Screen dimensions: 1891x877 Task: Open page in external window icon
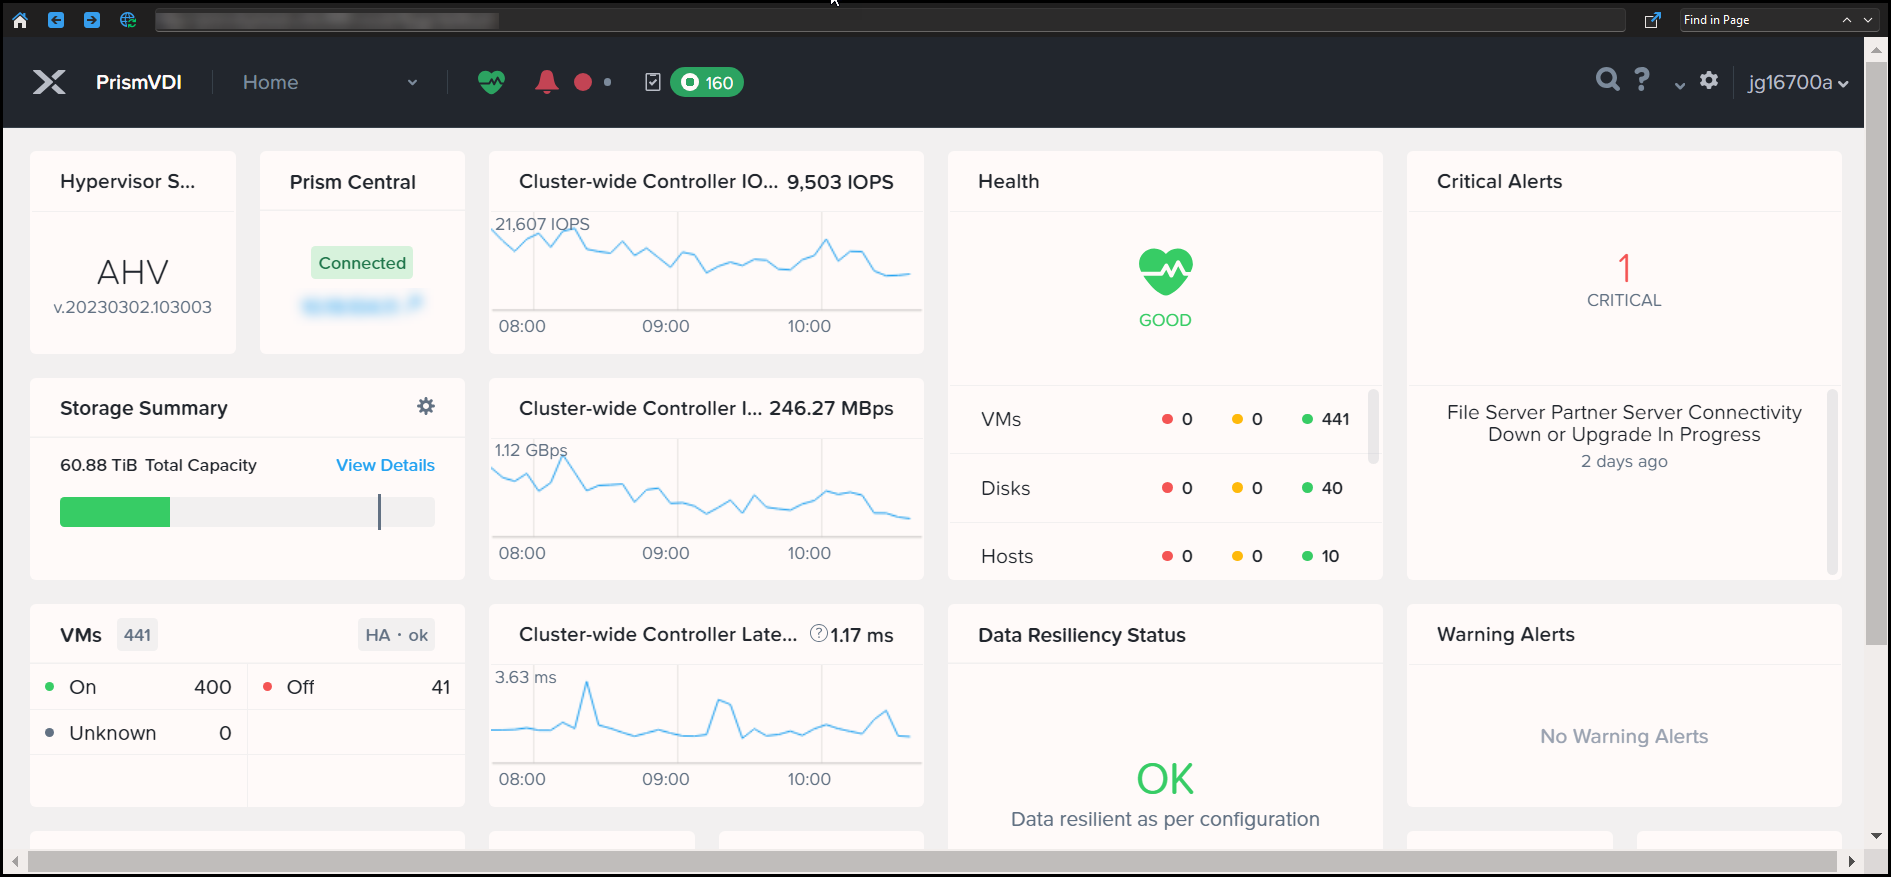click(x=1652, y=20)
